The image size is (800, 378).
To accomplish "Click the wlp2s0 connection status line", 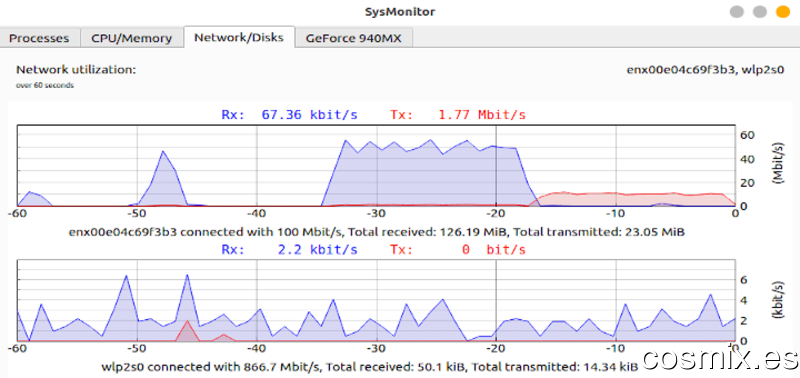I will coord(369,366).
